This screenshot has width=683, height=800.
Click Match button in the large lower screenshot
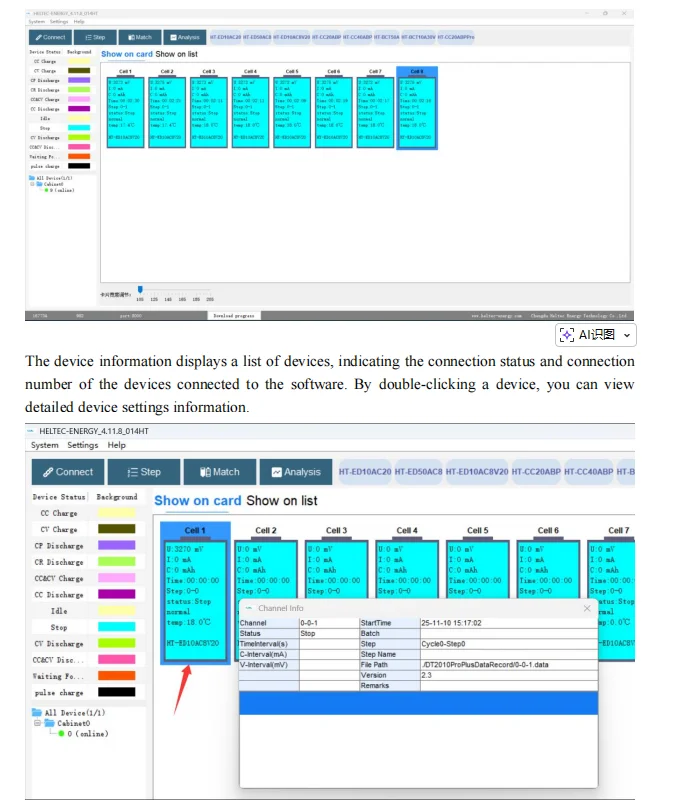[220, 472]
